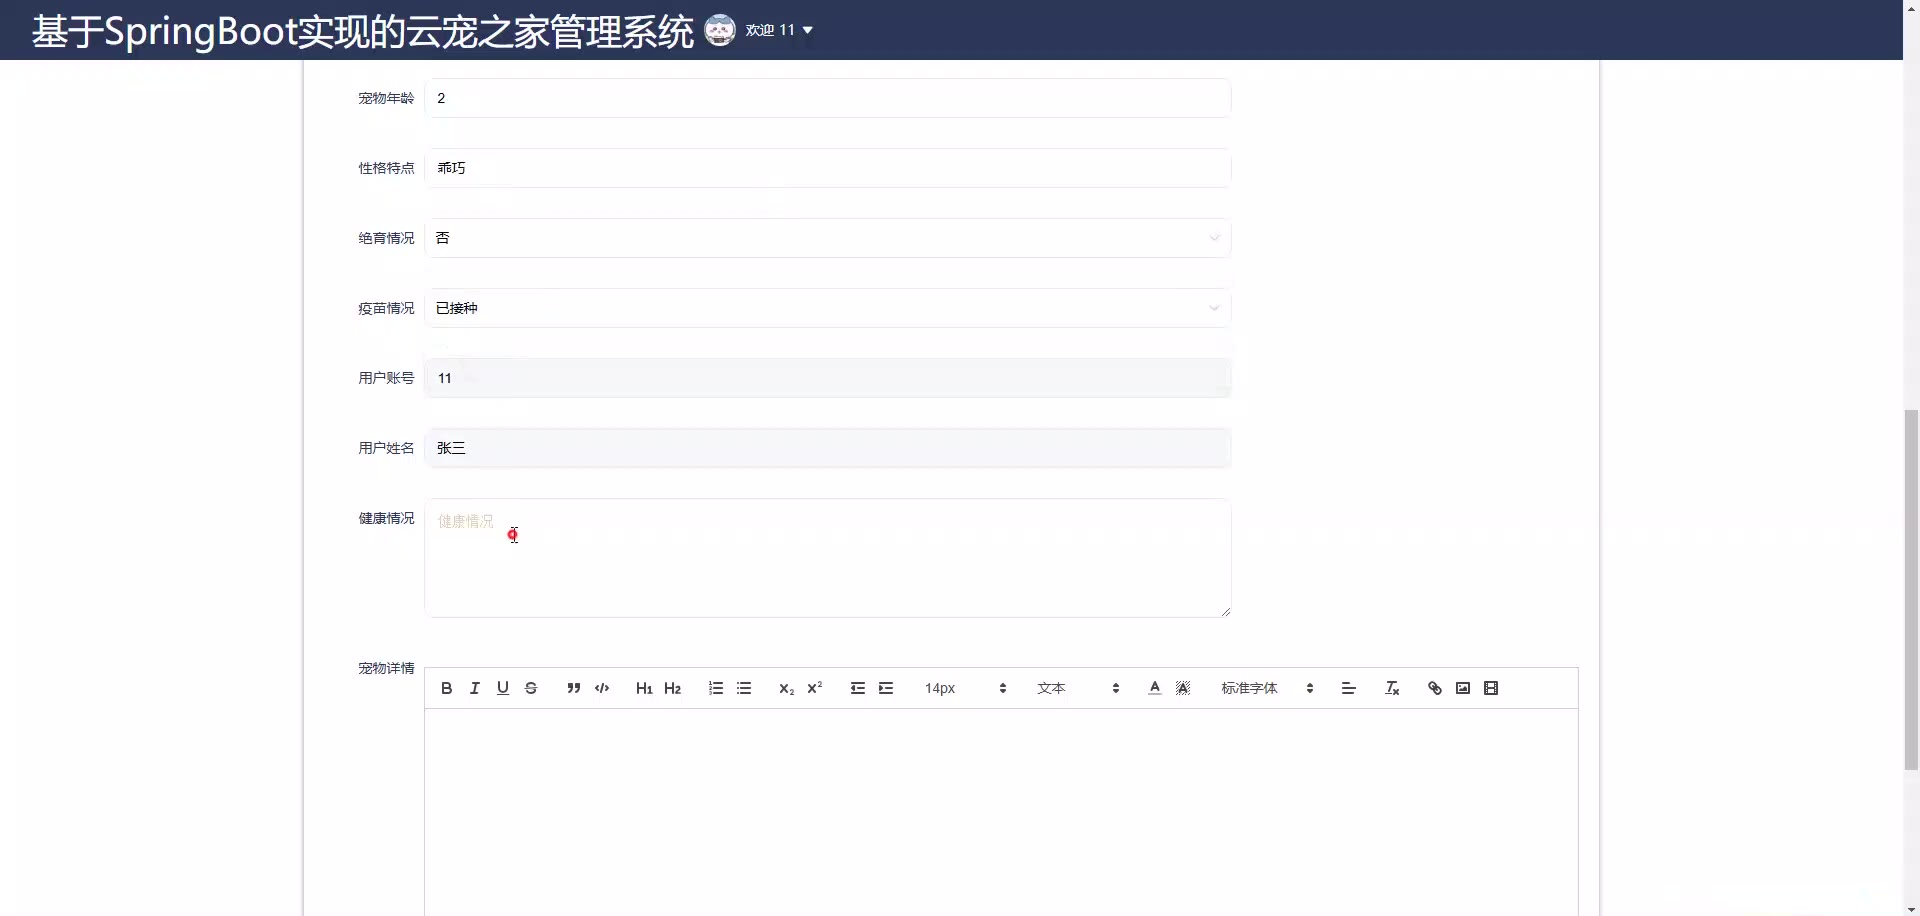Focus the 宠物年龄 input field
Screen dimensions: 1920x916
827,98
